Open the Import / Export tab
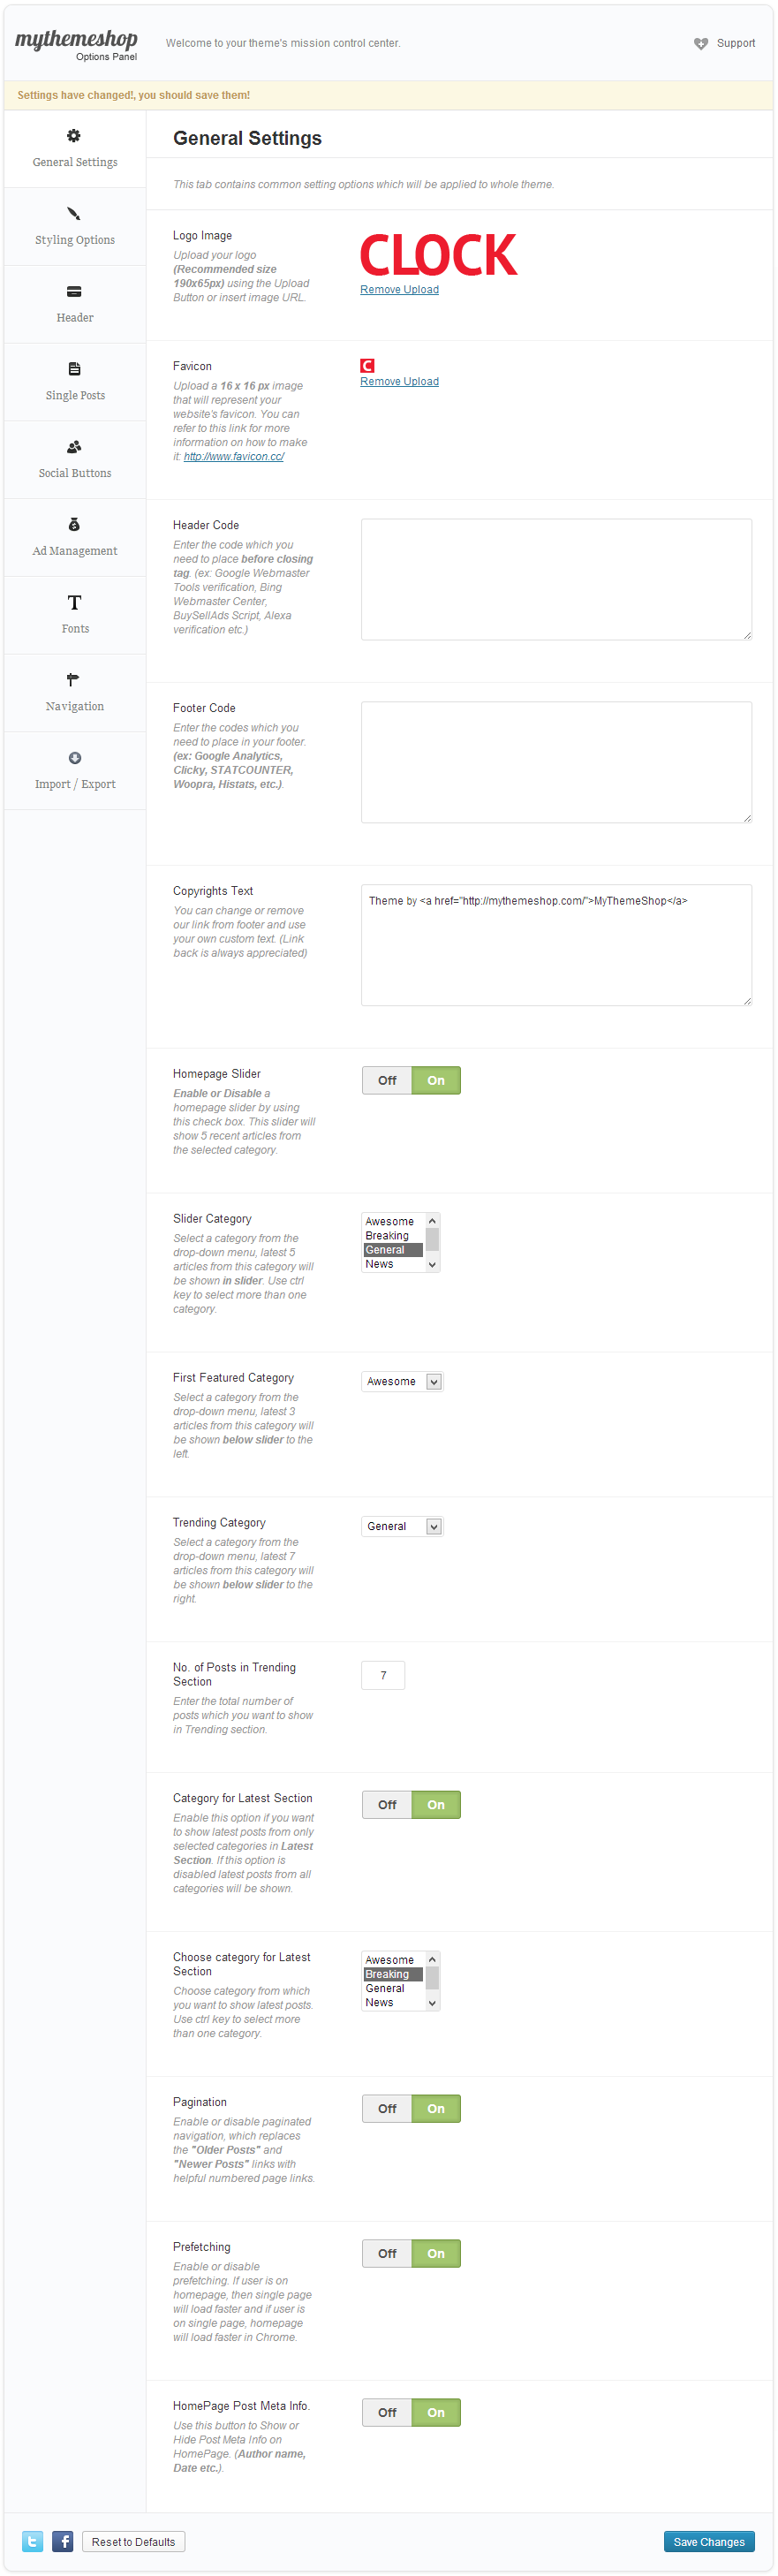The image size is (778, 2576). click(x=75, y=771)
